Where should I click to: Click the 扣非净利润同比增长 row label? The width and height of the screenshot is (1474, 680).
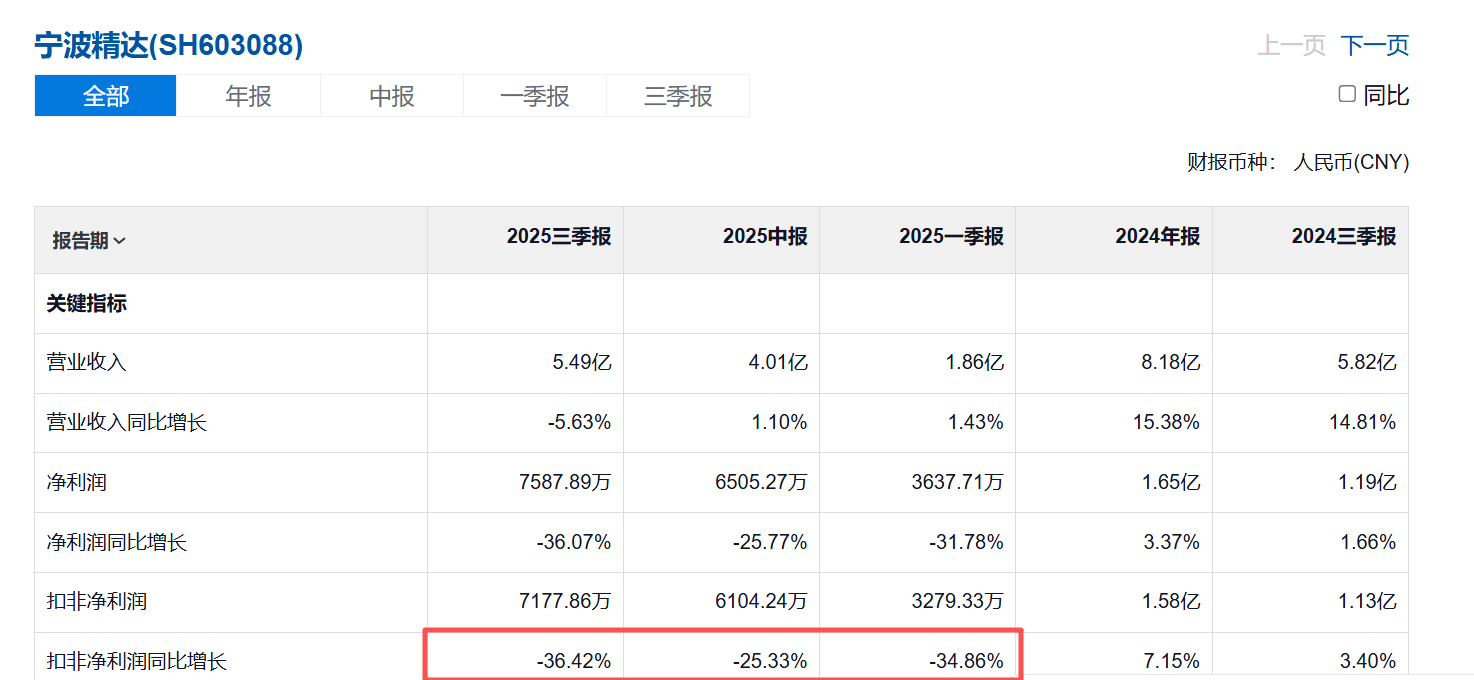[137, 661]
